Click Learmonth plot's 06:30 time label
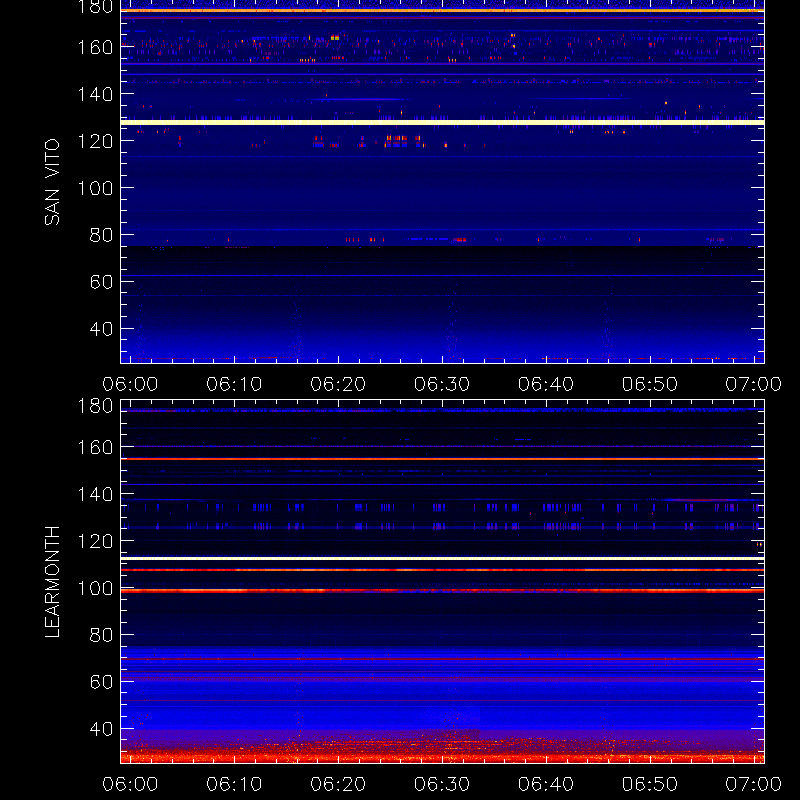Image resolution: width=800 pixels, height=800 pixels. 442,784
